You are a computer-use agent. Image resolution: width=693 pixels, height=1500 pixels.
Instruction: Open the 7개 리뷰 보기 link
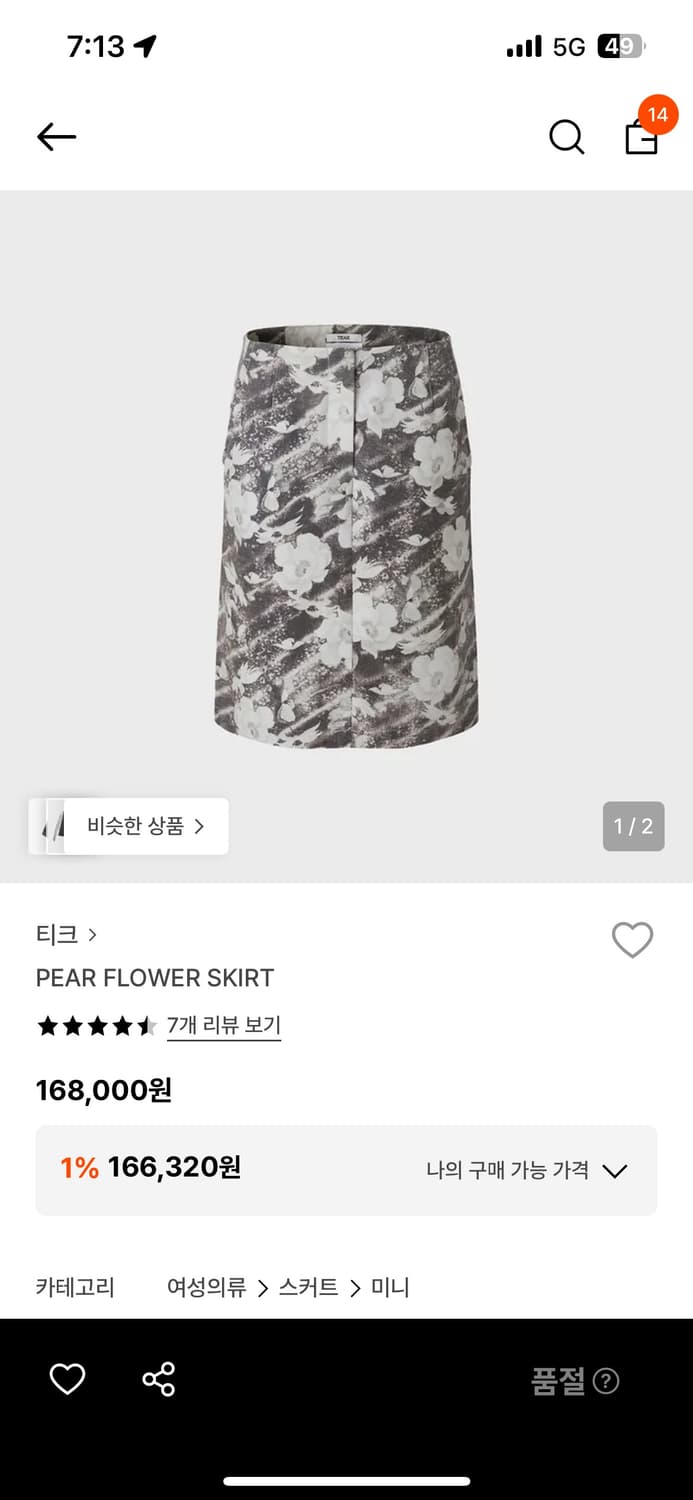223,1026
